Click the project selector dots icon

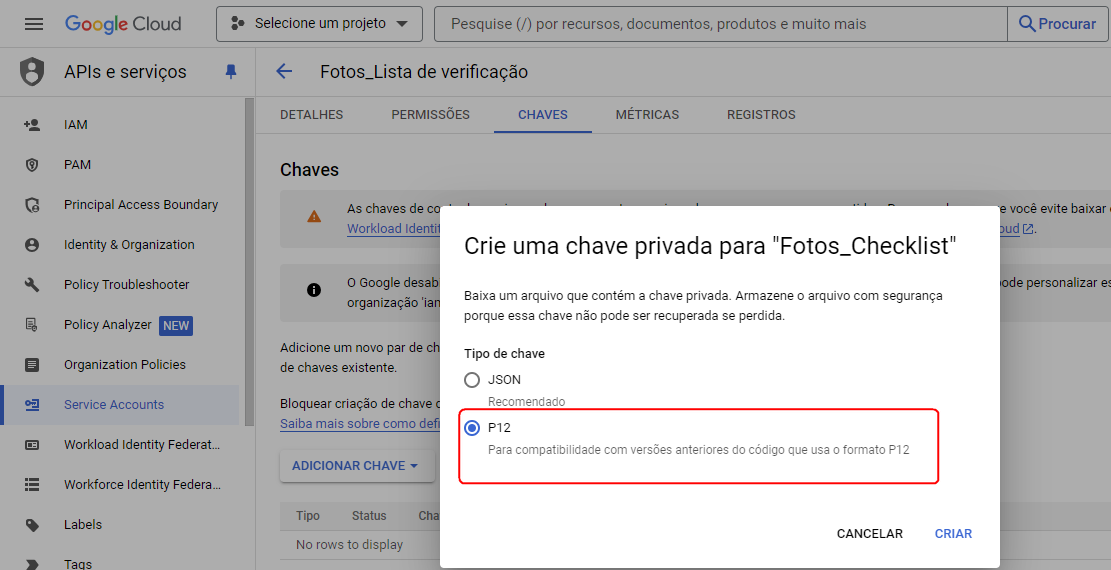[238, 23]
